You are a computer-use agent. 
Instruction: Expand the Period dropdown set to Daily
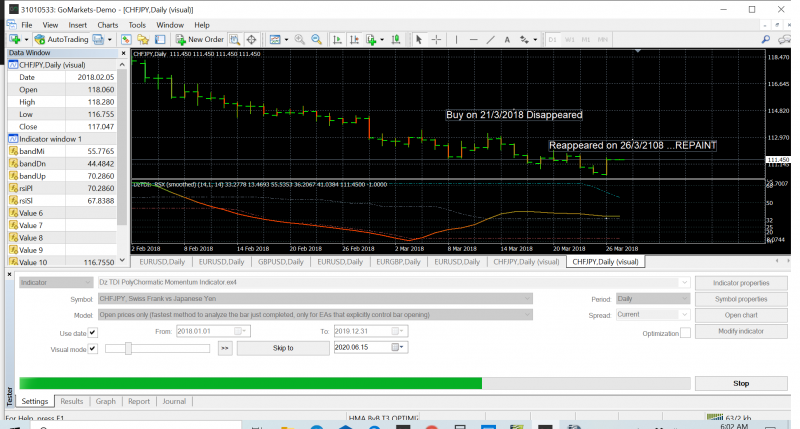click(685, 298)
